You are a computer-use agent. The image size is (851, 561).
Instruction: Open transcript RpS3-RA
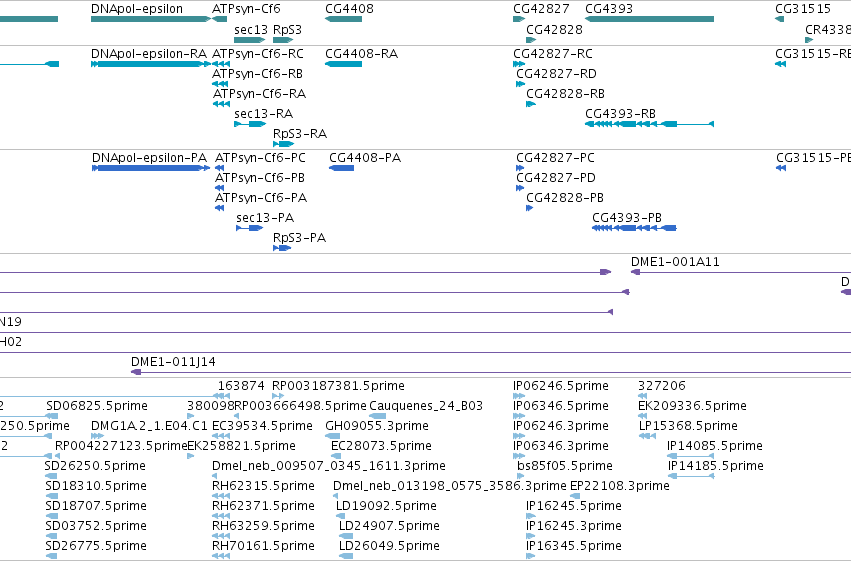[300, 134]
